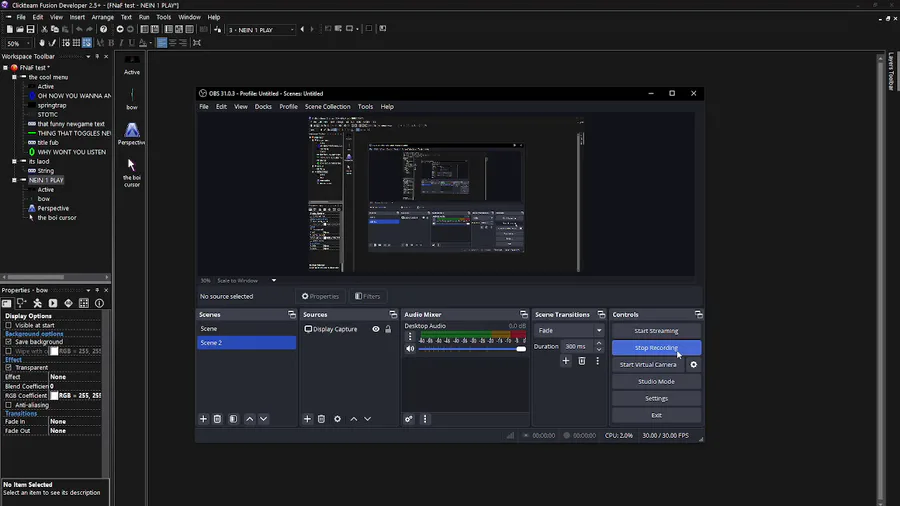Enable Anti-aliasing checkbox
The image size is (900, 506).
9,405
